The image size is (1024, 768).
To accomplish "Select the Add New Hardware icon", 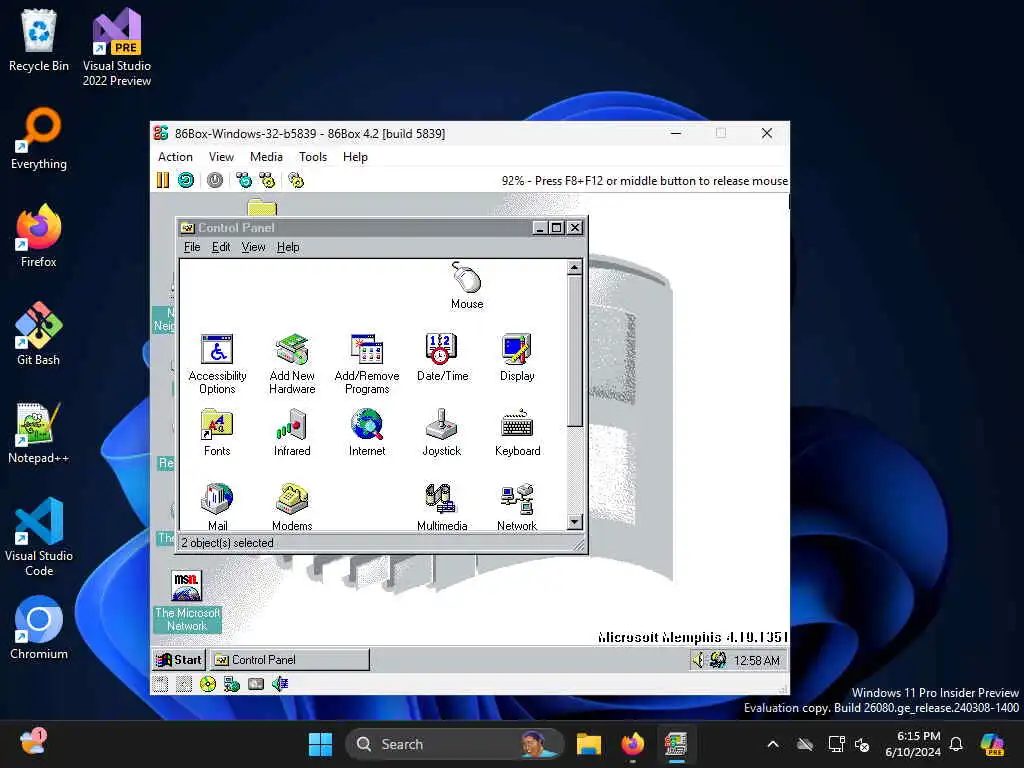I will point(292,364).
